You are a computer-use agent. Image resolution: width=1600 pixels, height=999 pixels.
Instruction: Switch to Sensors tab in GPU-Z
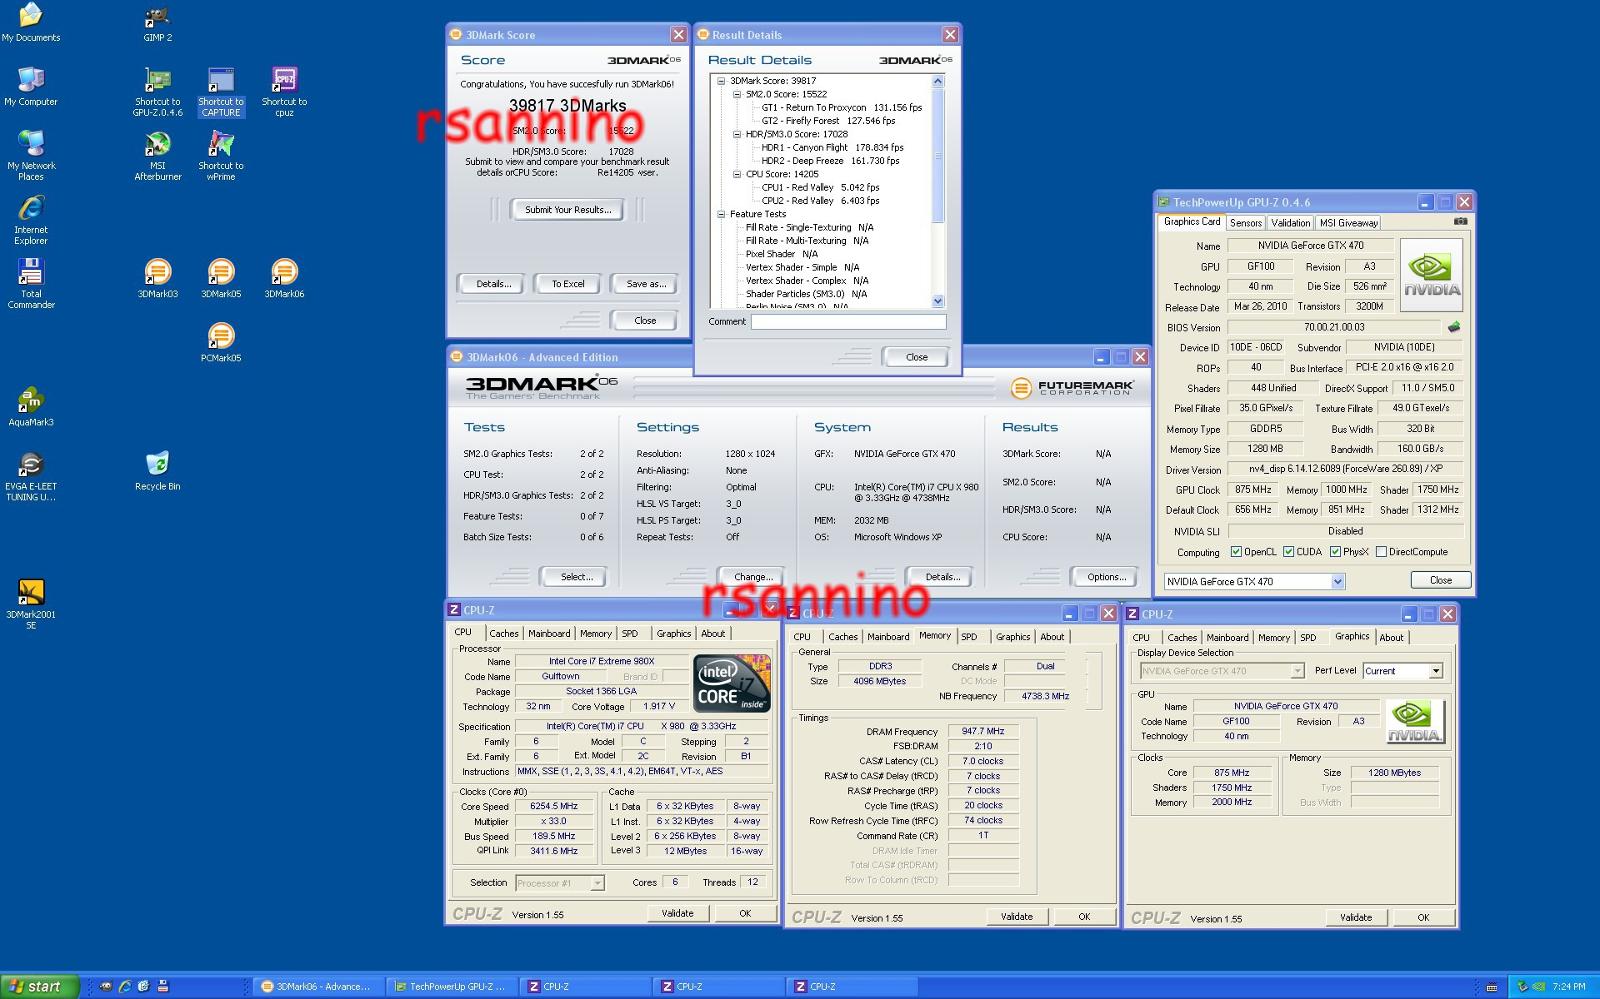(x=1245, y=223)
